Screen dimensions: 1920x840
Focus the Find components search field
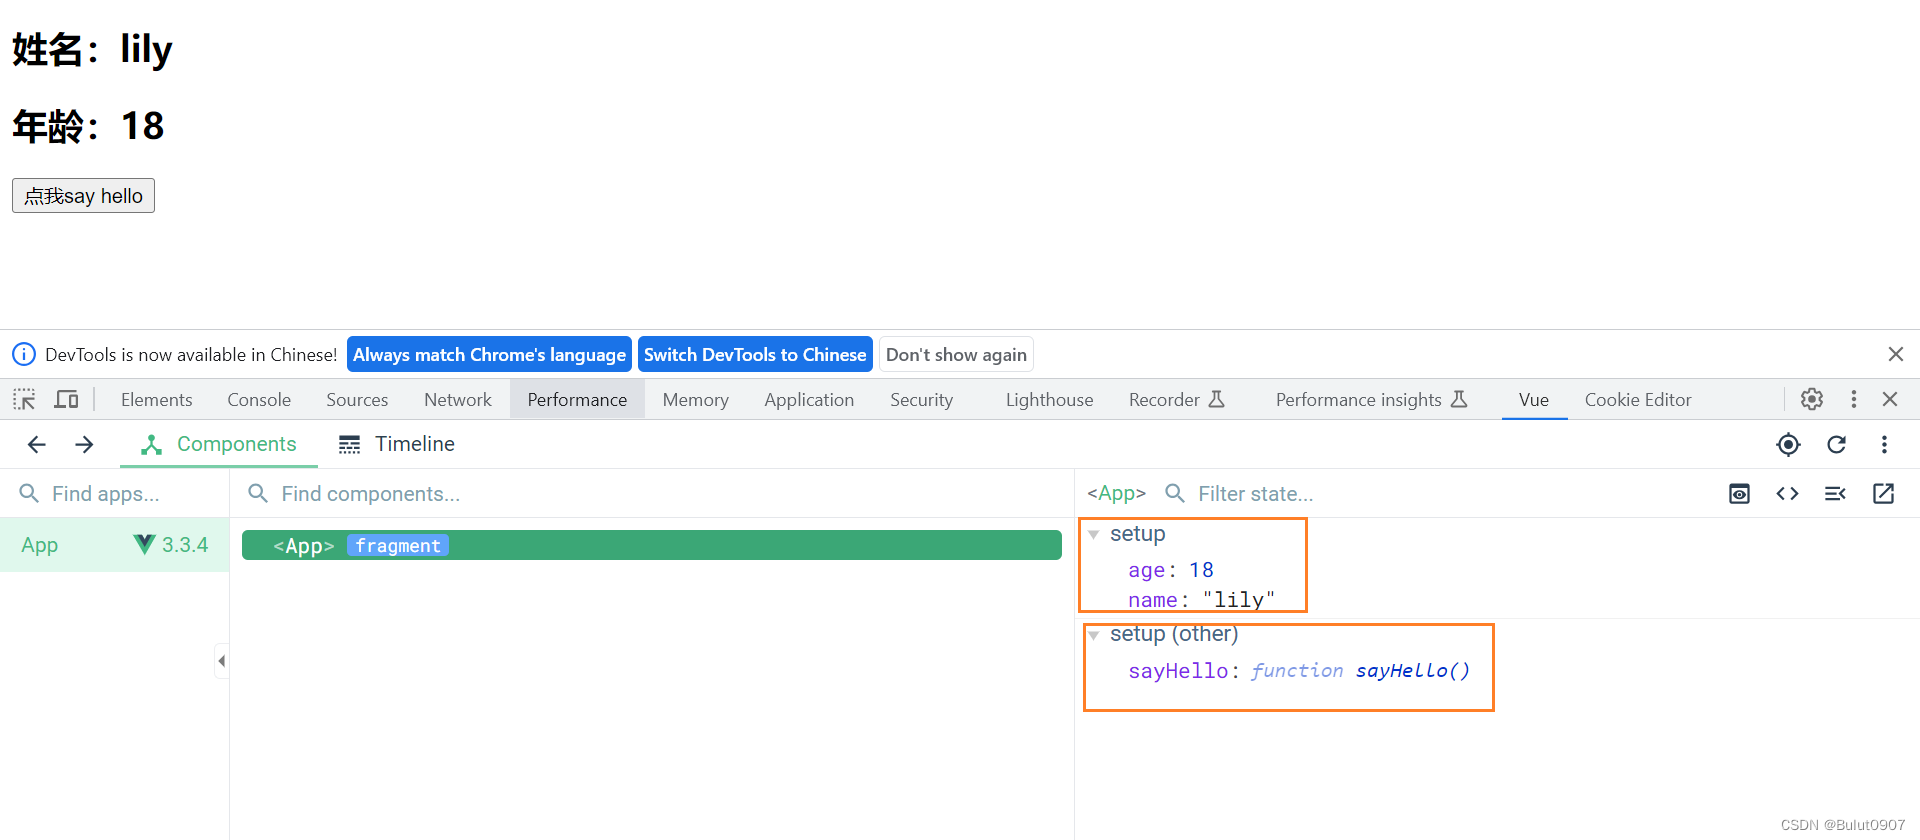click(x=652, y=494)
